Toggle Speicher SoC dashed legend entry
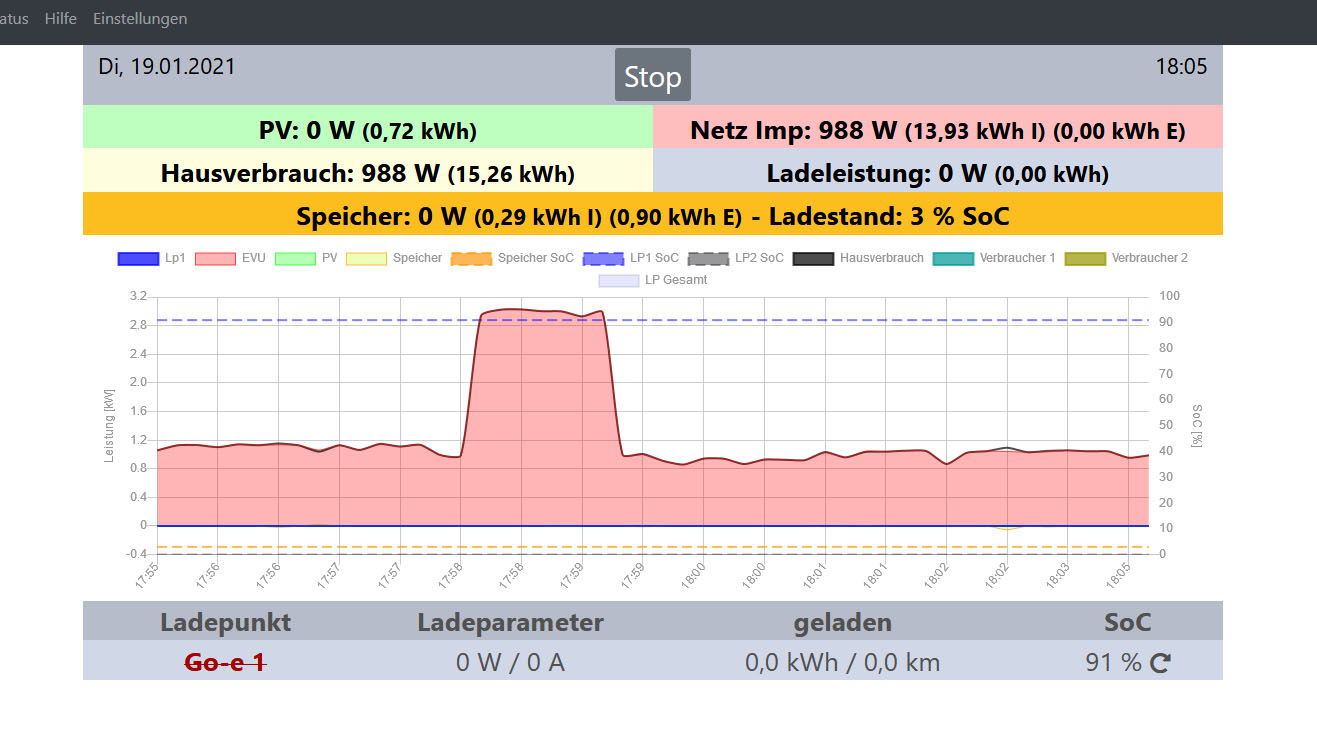This screenshot has width=1317, height=740. pos(513,258)
